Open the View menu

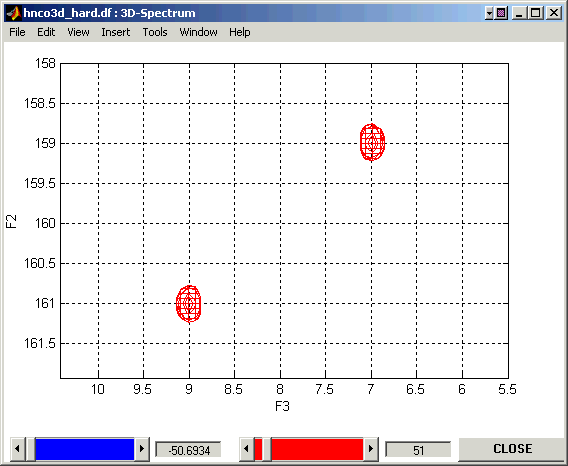click(x=78, y=32)
